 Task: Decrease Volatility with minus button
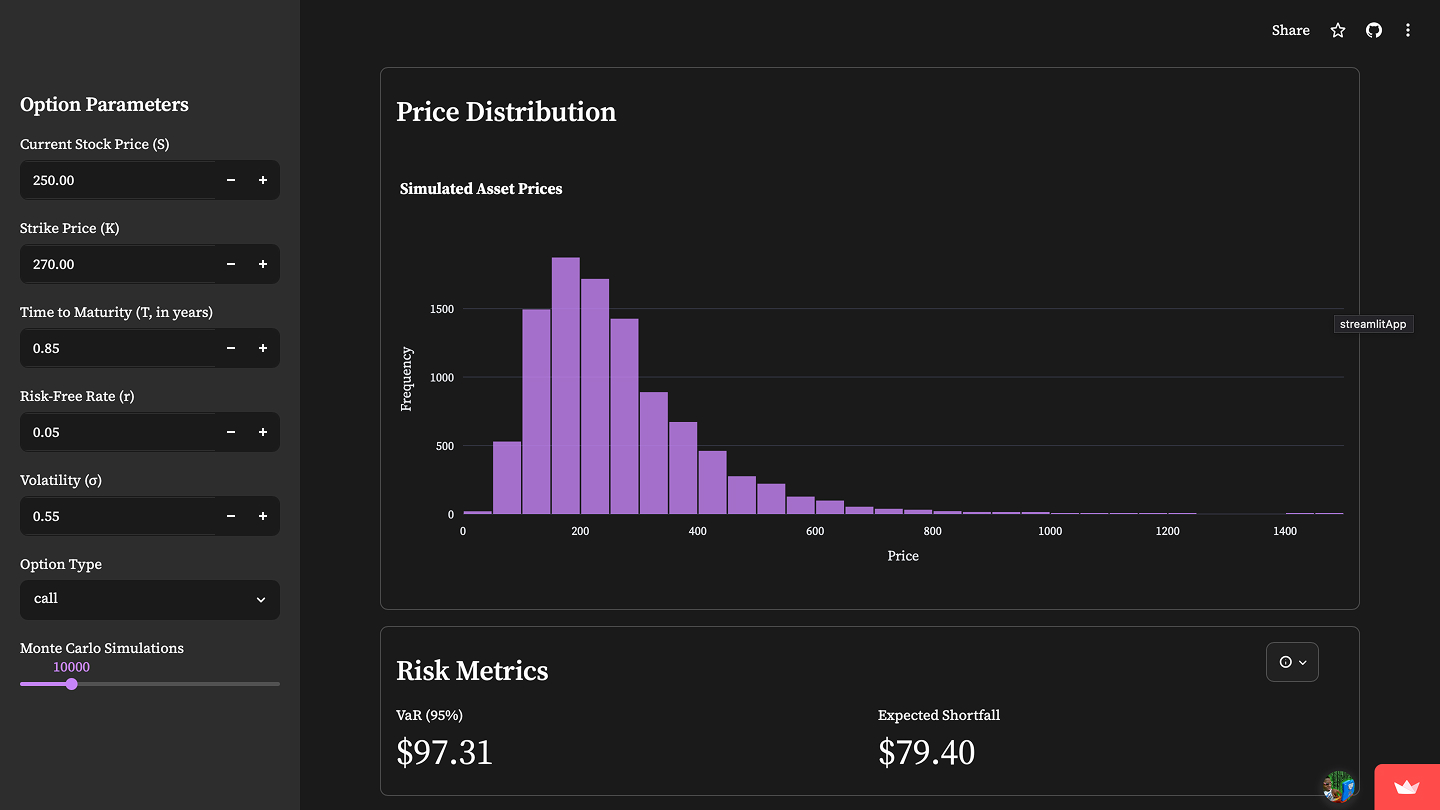(231, 516)
